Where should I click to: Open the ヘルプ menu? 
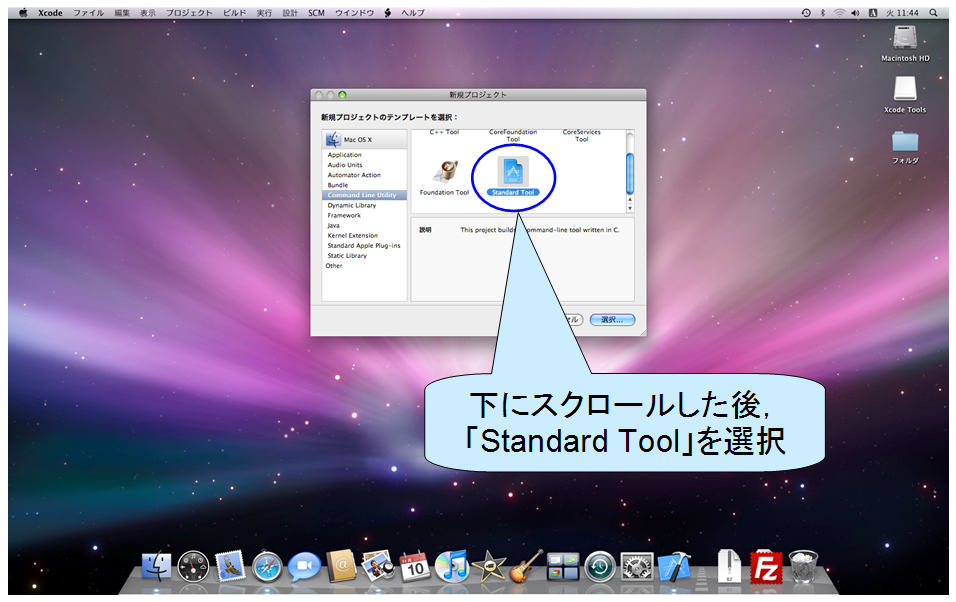coord(413,12)
